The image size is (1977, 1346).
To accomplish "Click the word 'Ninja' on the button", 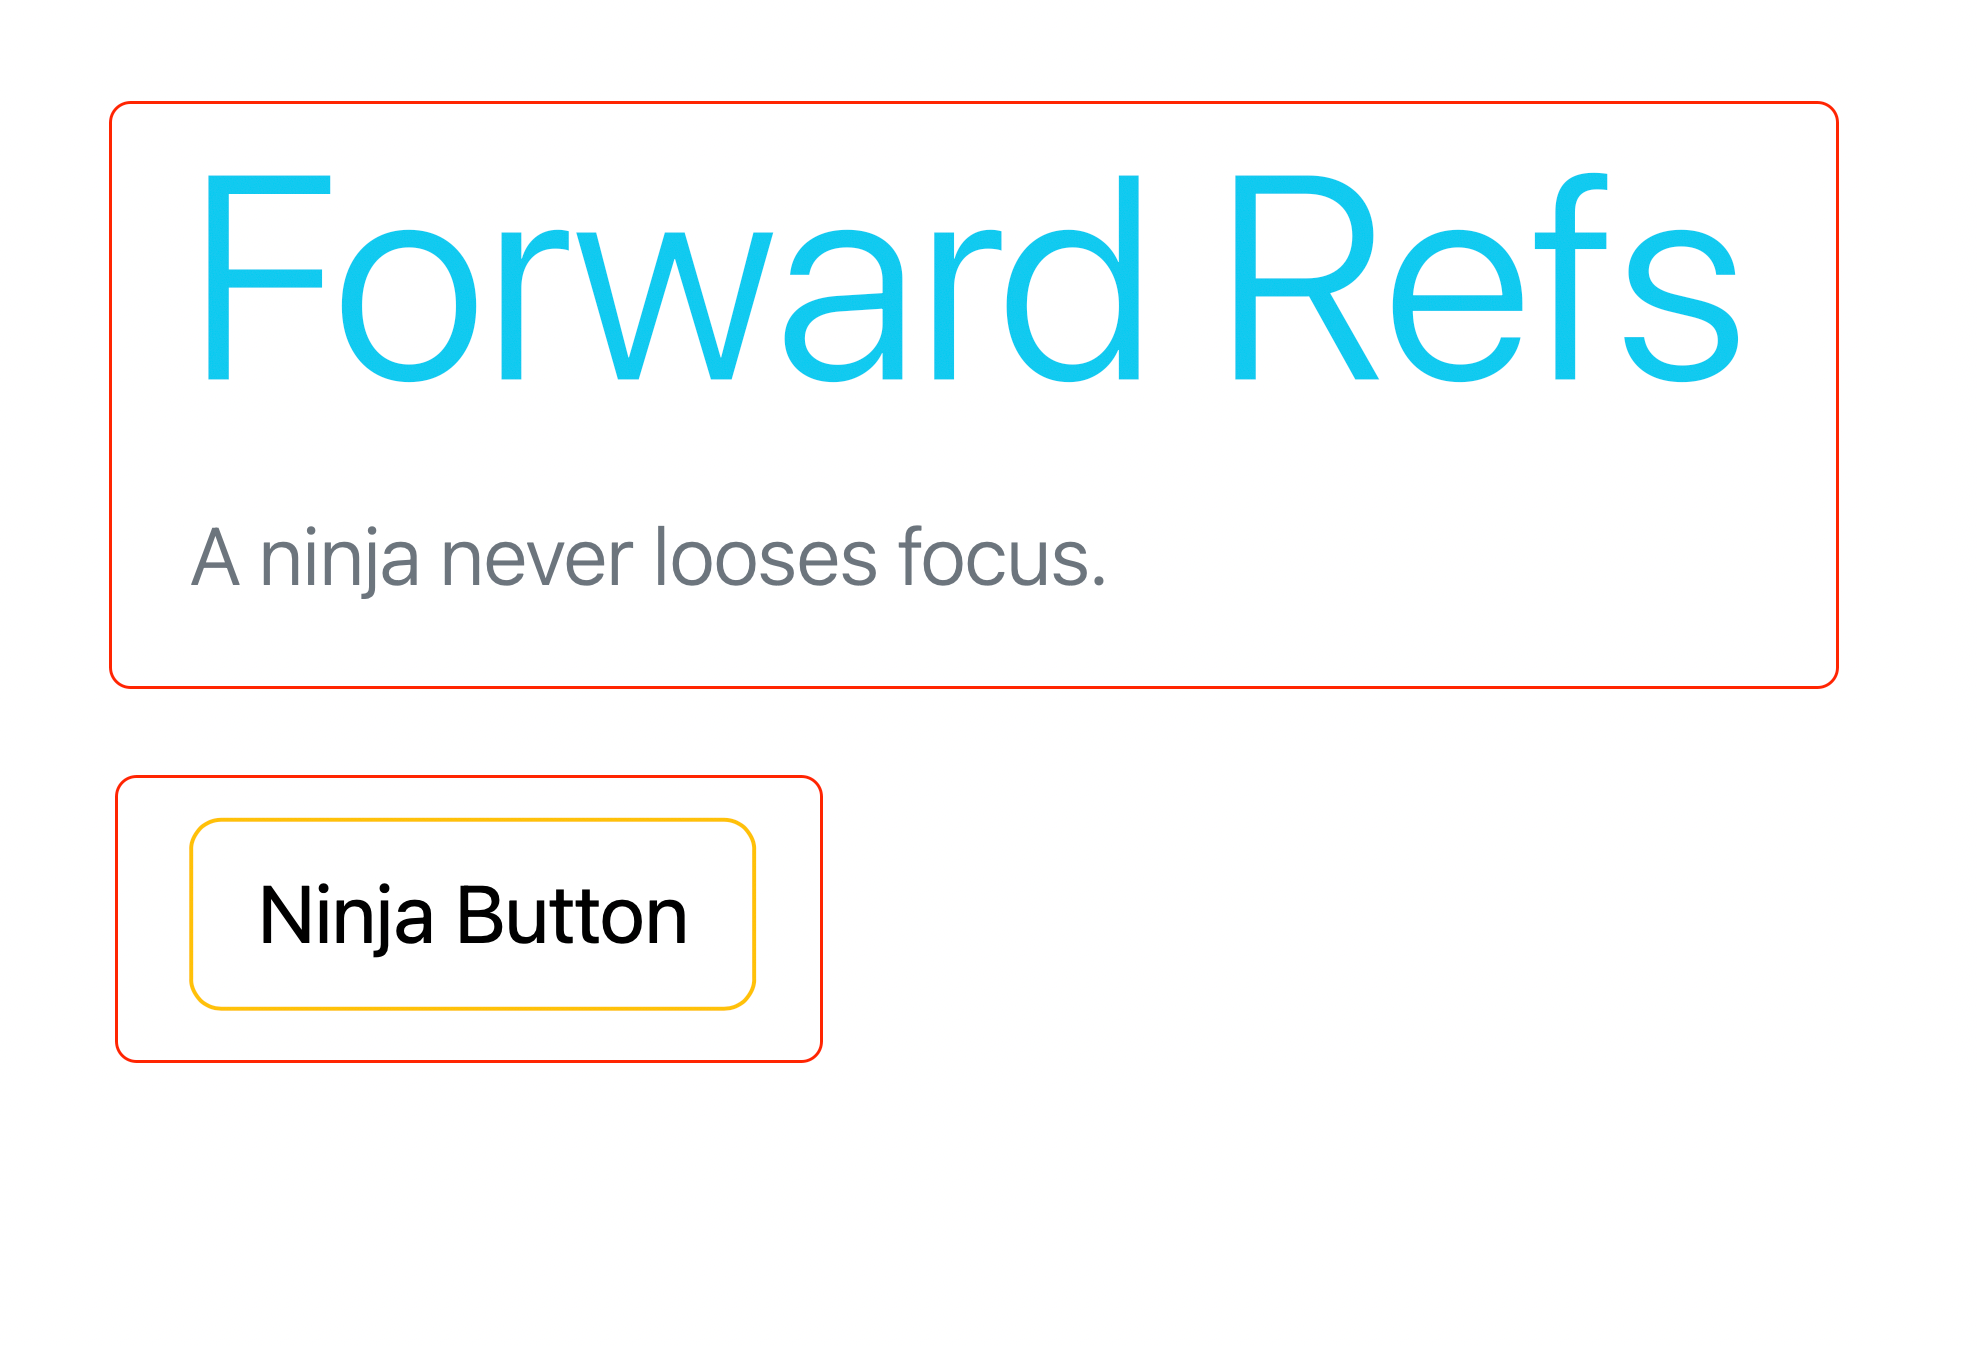I will click(x=346, y=917).
